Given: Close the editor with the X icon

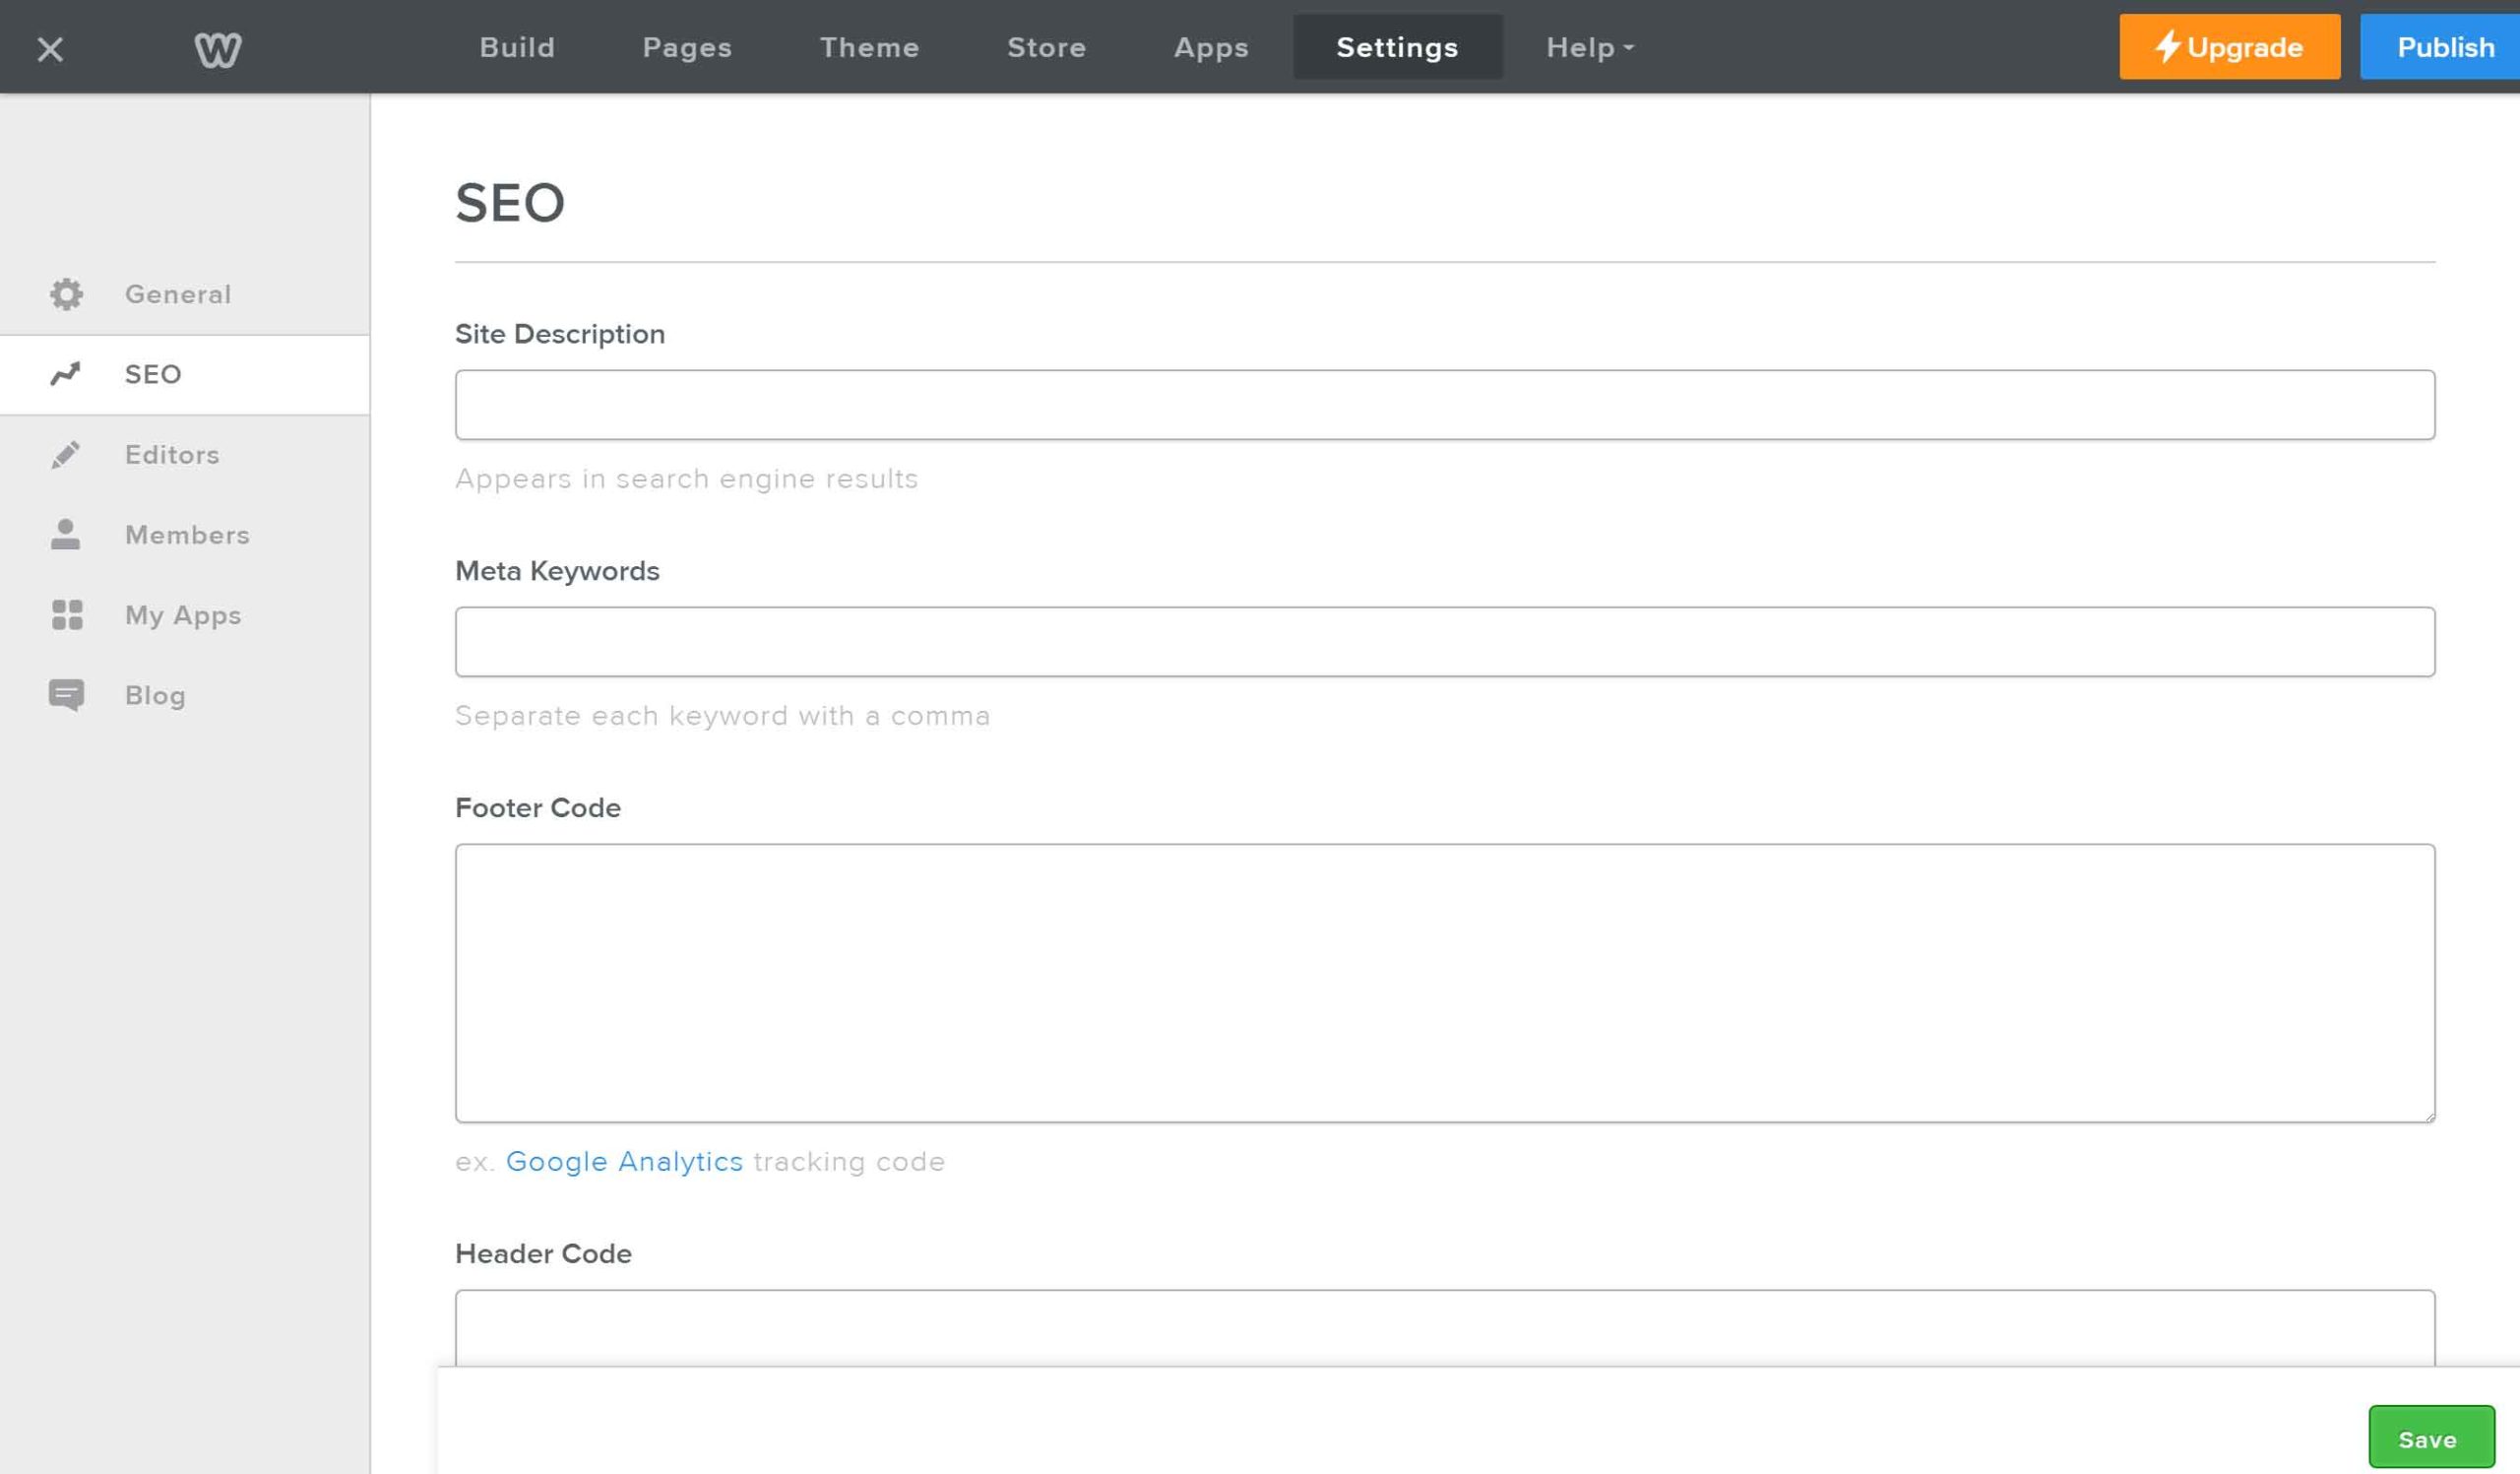Looking at the screenshot, I should (50, 49).
